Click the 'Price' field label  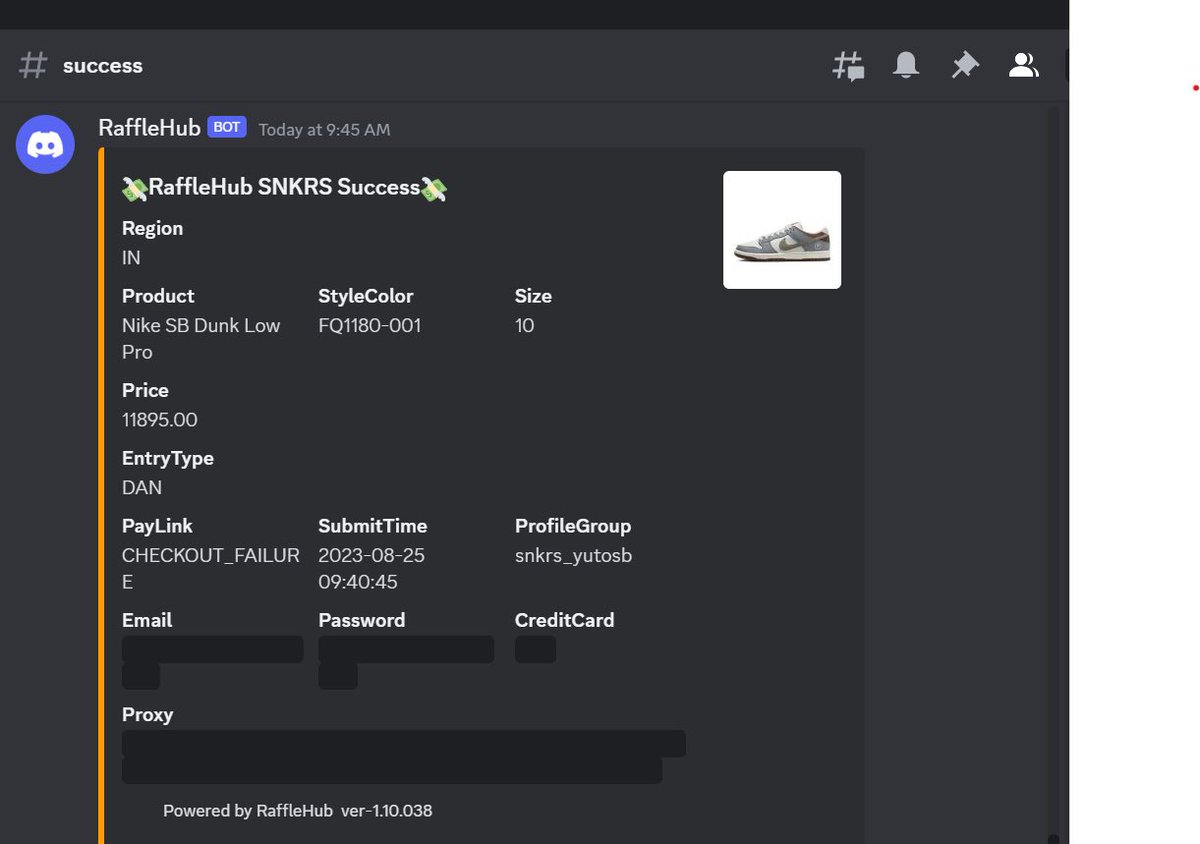pos(145,391)
